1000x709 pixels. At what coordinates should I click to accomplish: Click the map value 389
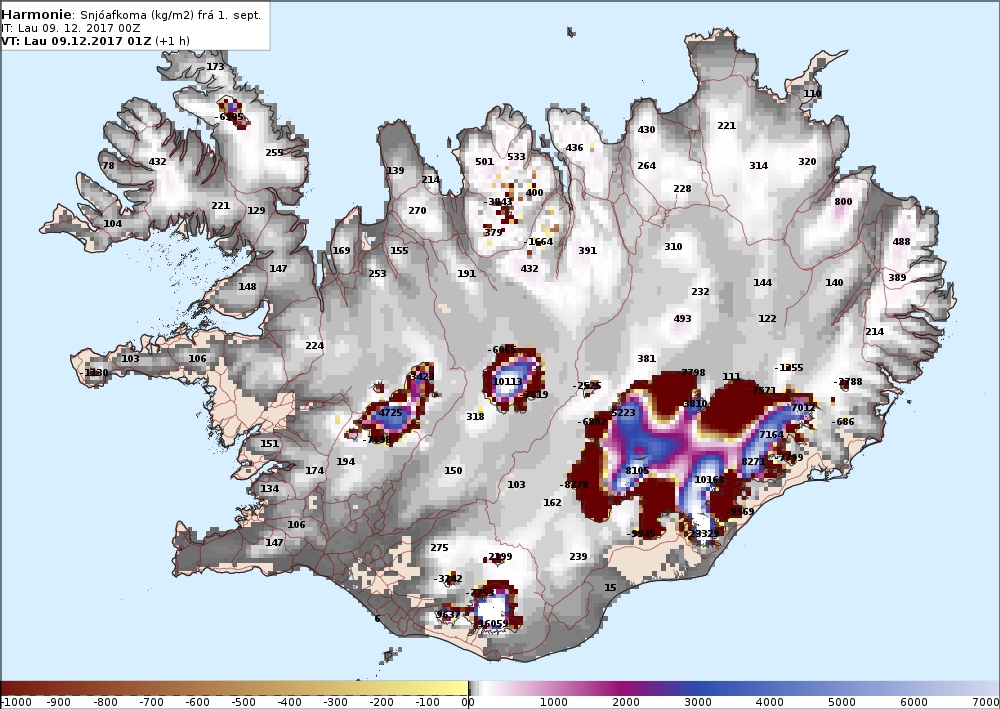point(897,277)
